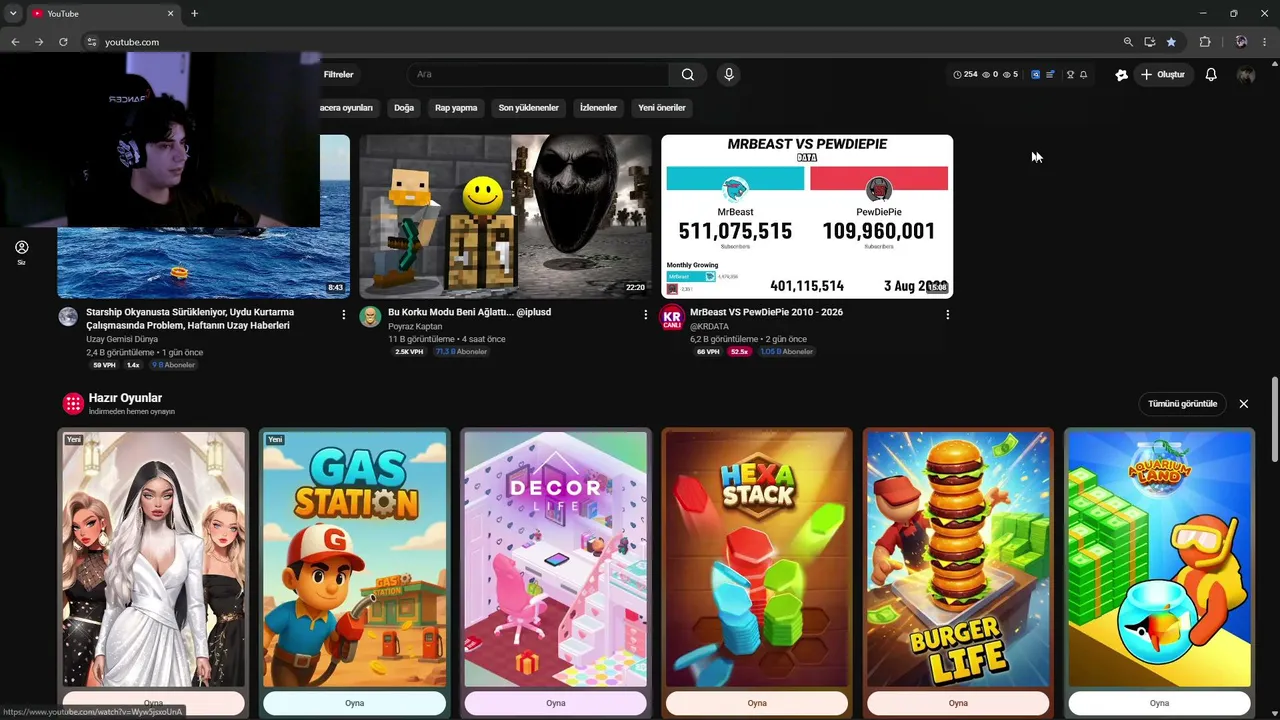Click the small bell in extension bar
The width and height of the screenshot is (1280, 720).
click(x=1083, y=75)
